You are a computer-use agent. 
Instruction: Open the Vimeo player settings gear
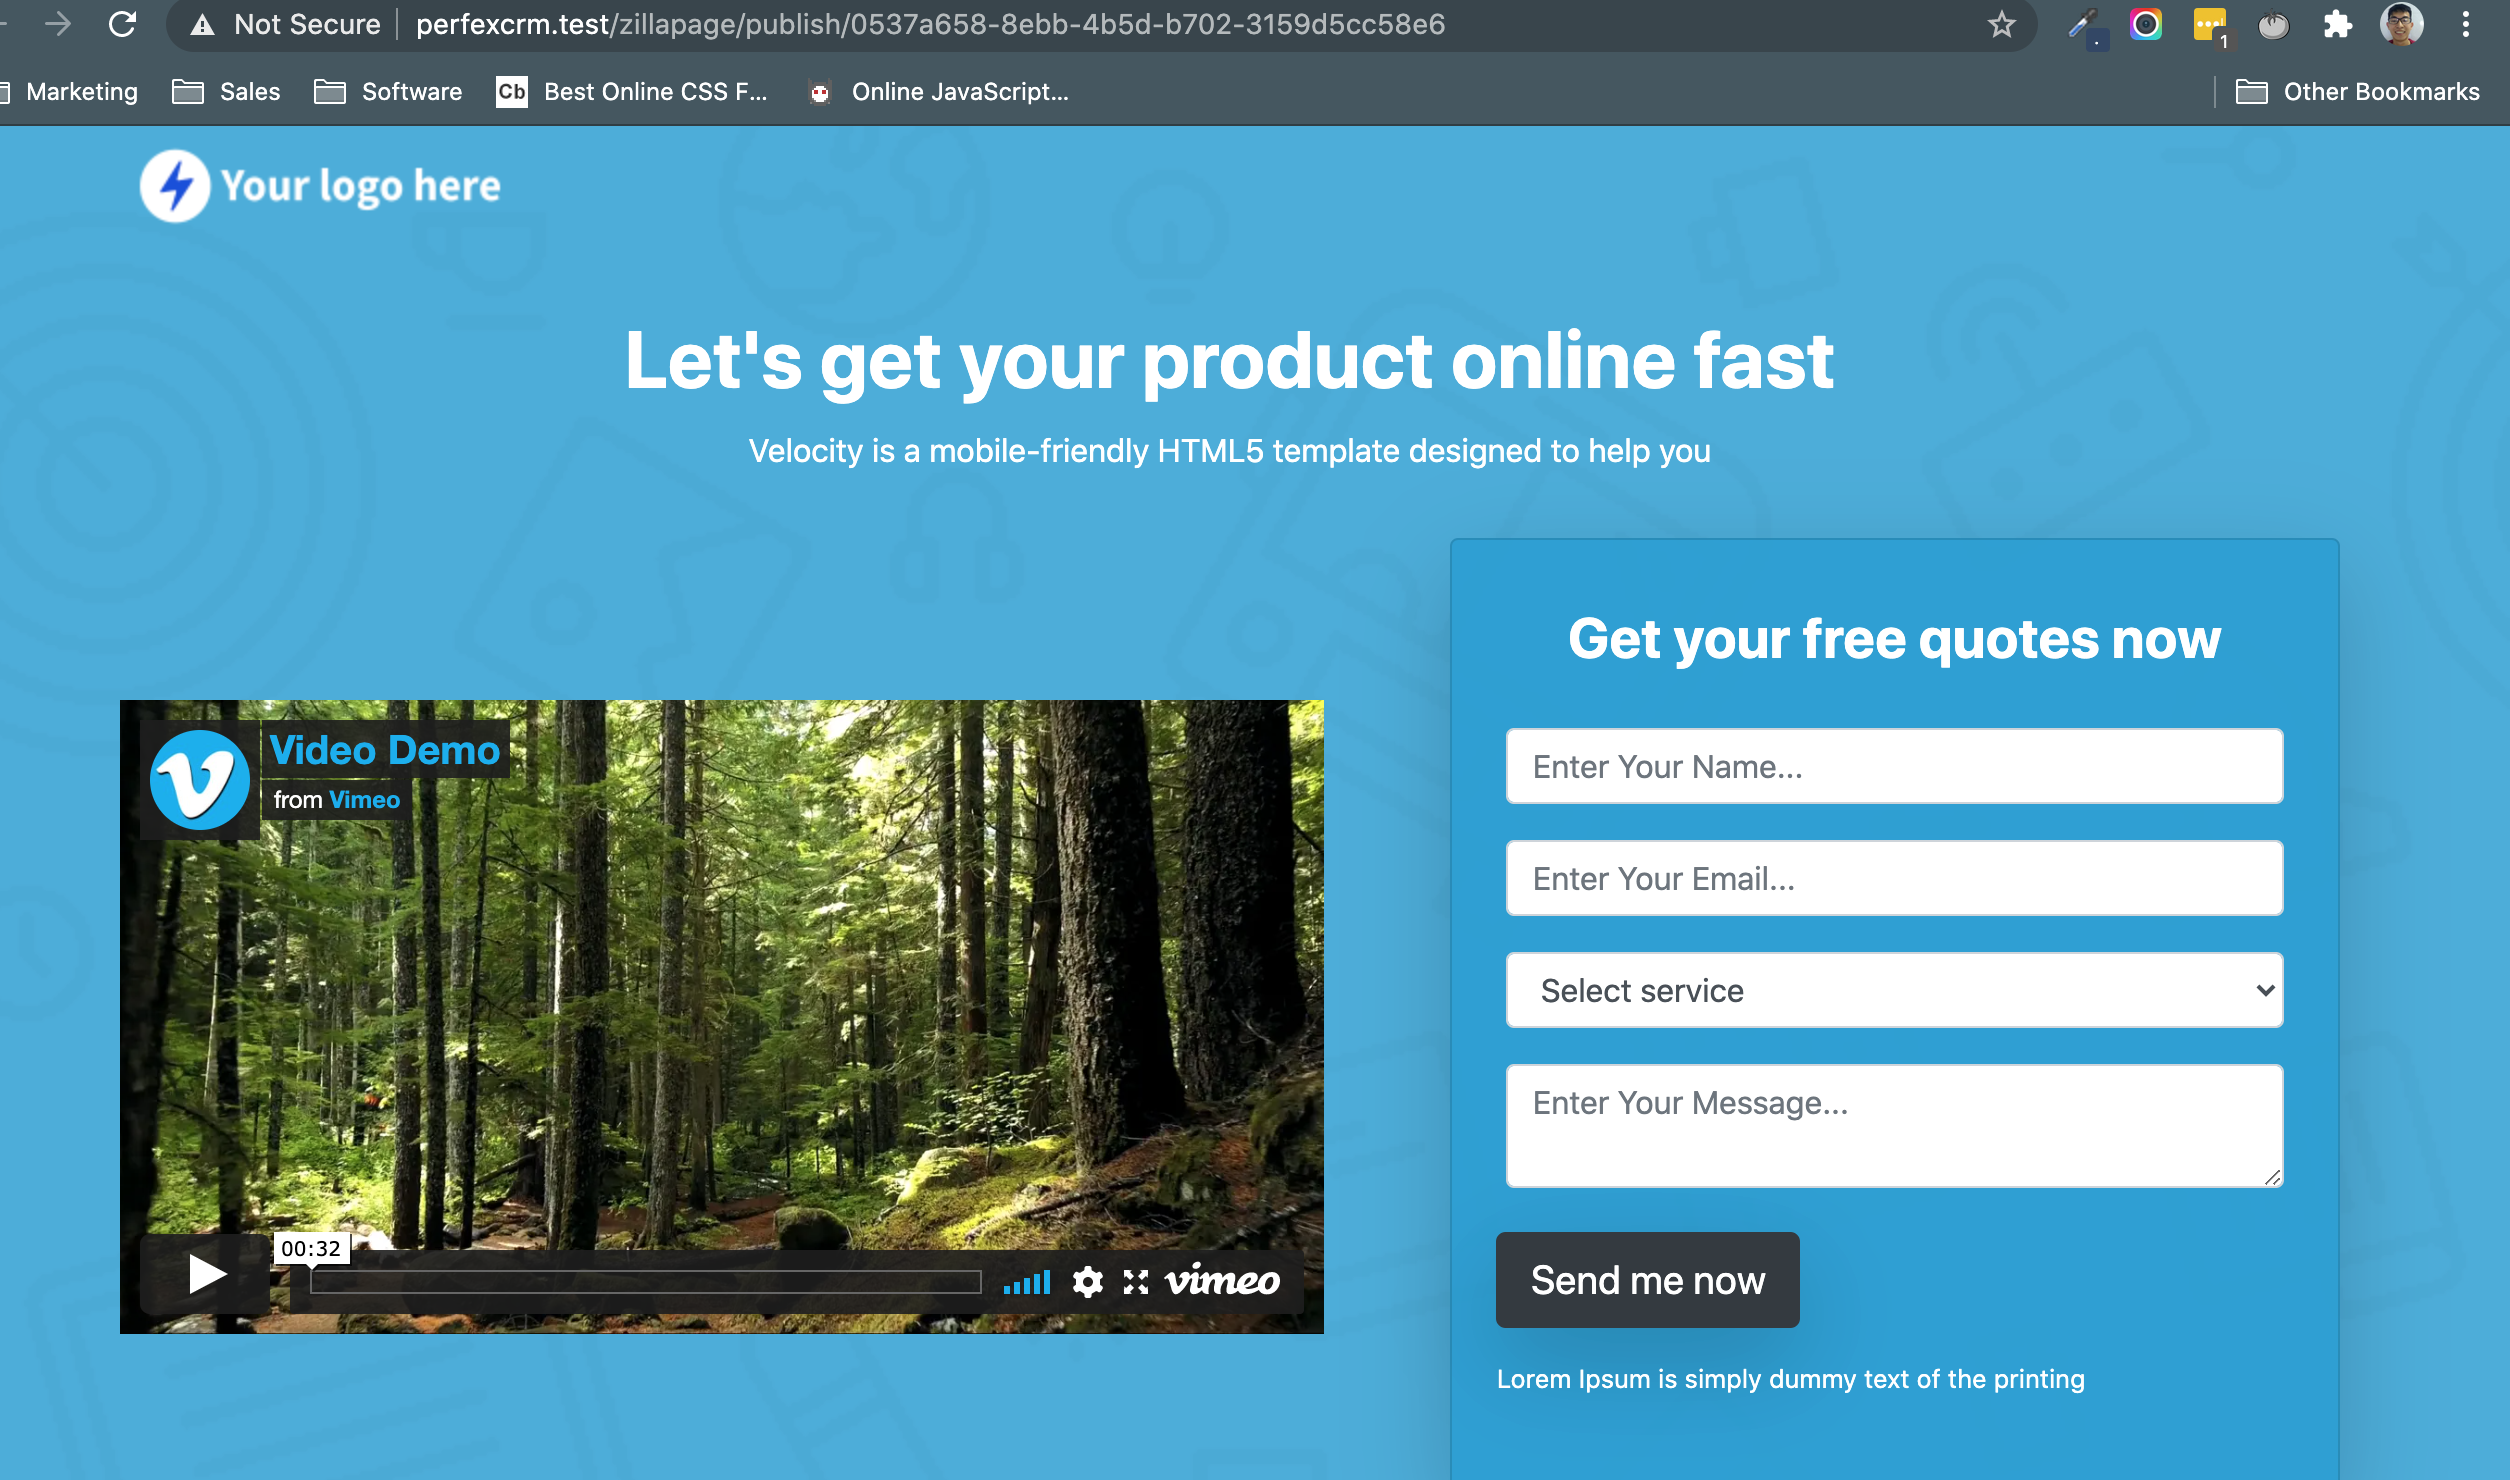pos(1087,1281)
